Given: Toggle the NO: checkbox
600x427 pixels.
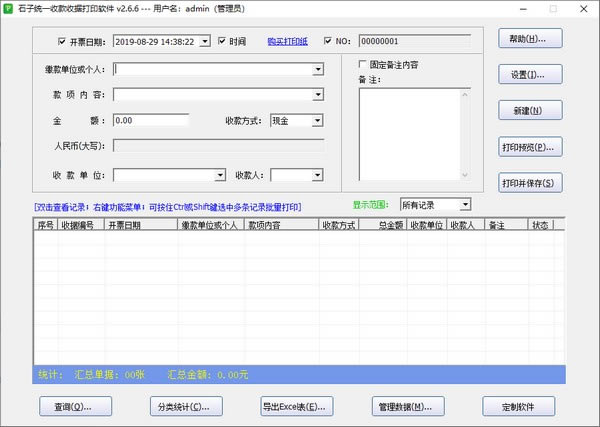Looking at the screenshot, I should point(328,42).
